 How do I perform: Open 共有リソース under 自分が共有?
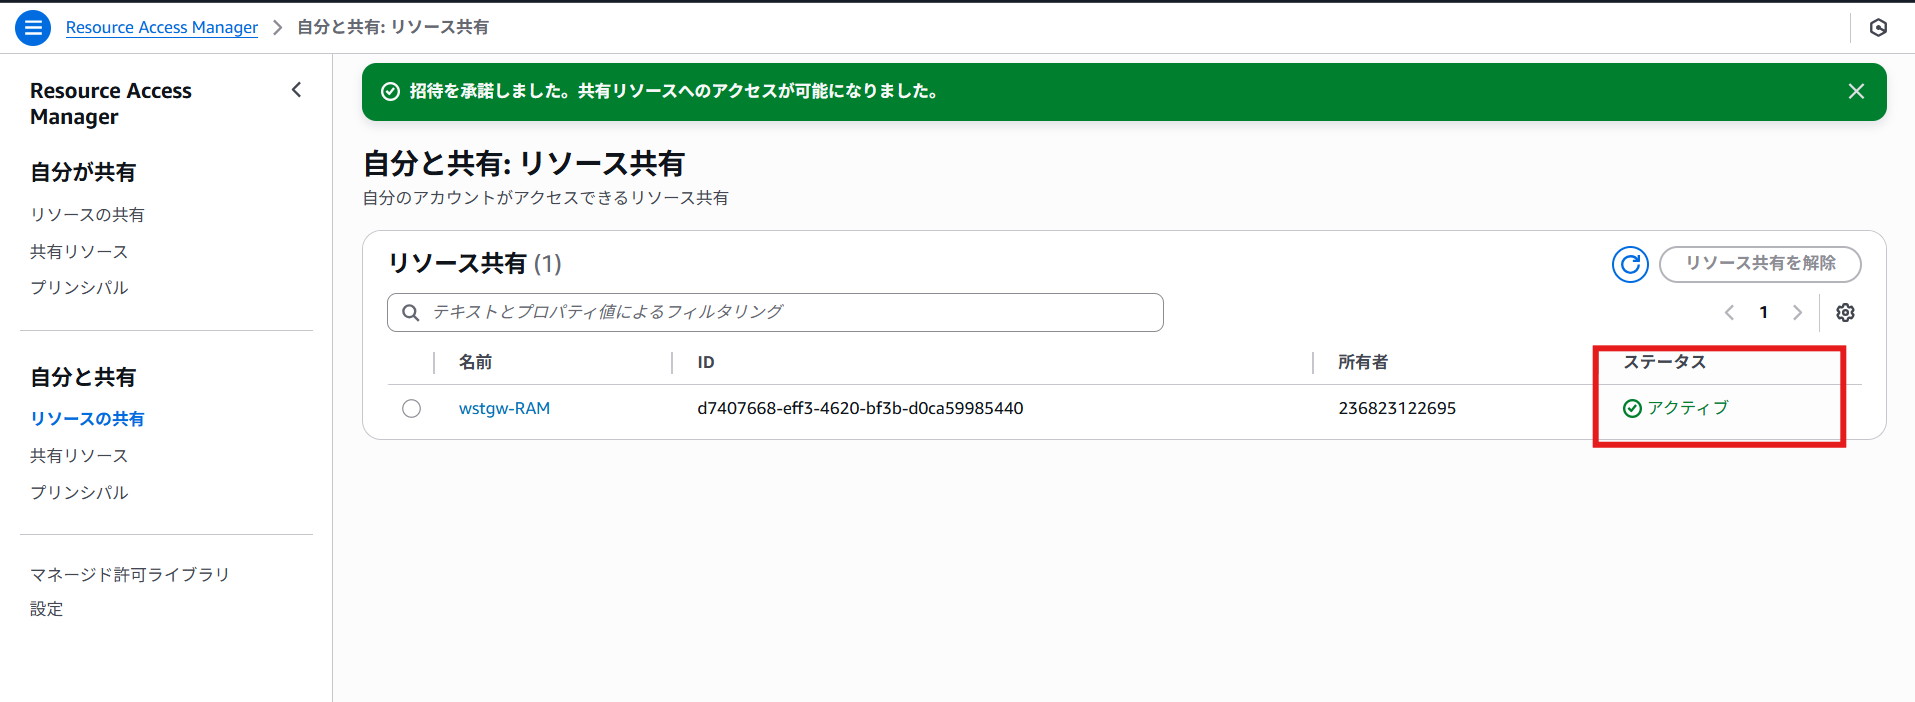[79, 252]
